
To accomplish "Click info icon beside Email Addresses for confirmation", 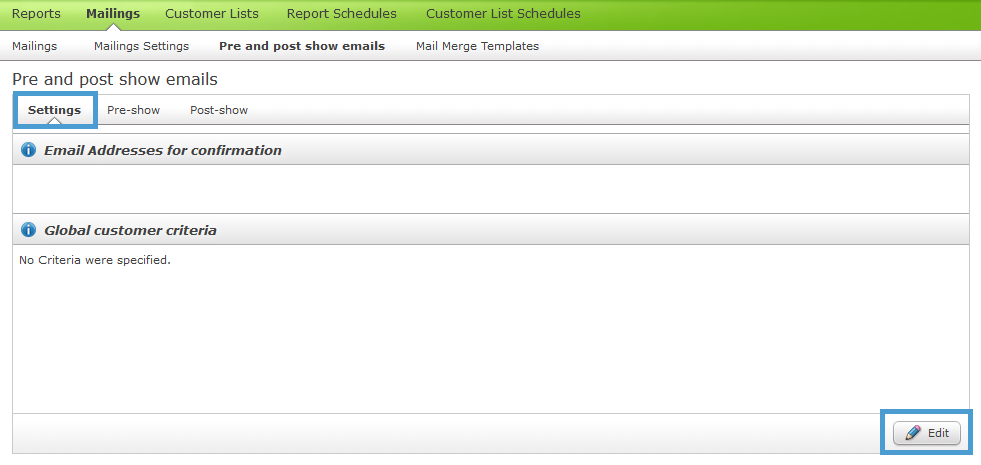I will (x=28, y=150).
